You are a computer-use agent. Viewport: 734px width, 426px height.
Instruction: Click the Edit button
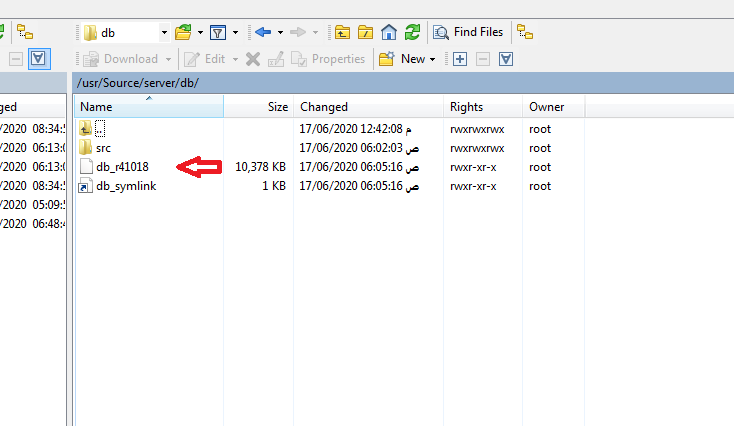point(205,59)
